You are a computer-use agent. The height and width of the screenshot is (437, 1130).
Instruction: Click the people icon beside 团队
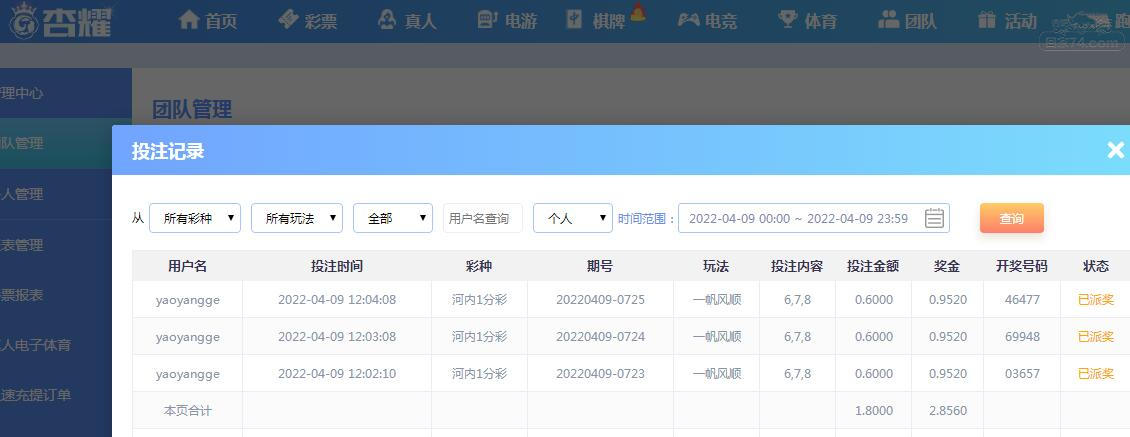pyautogui.click(x=889, y=19)
